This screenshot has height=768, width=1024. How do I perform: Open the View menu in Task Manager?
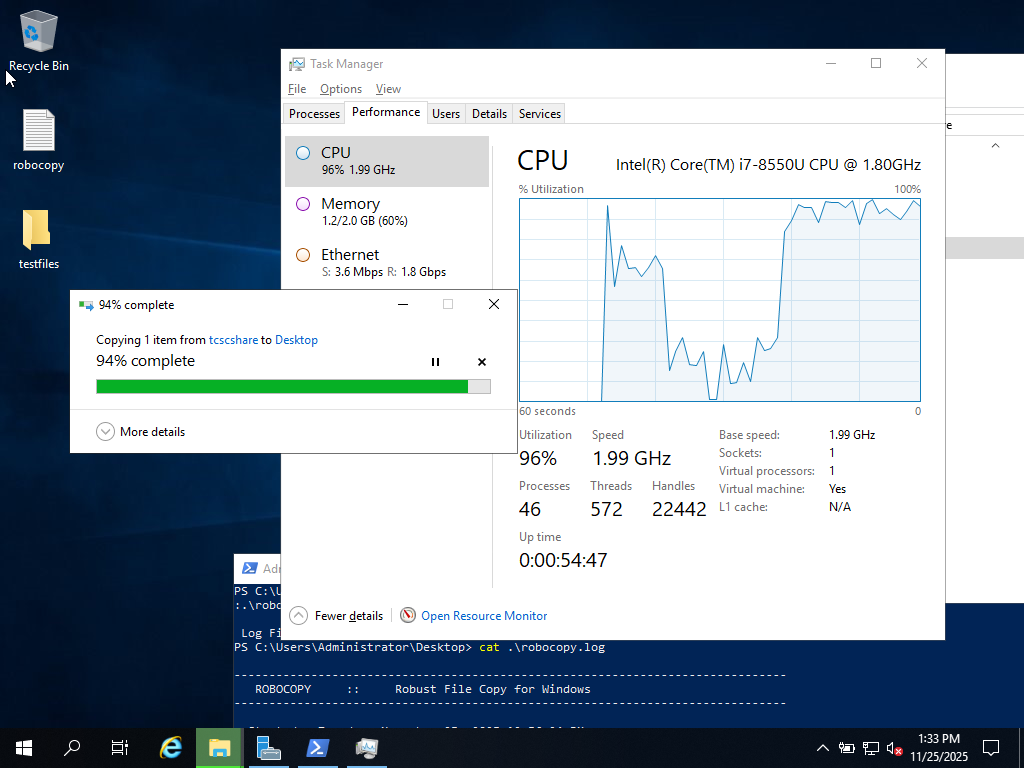click(388, 89)
